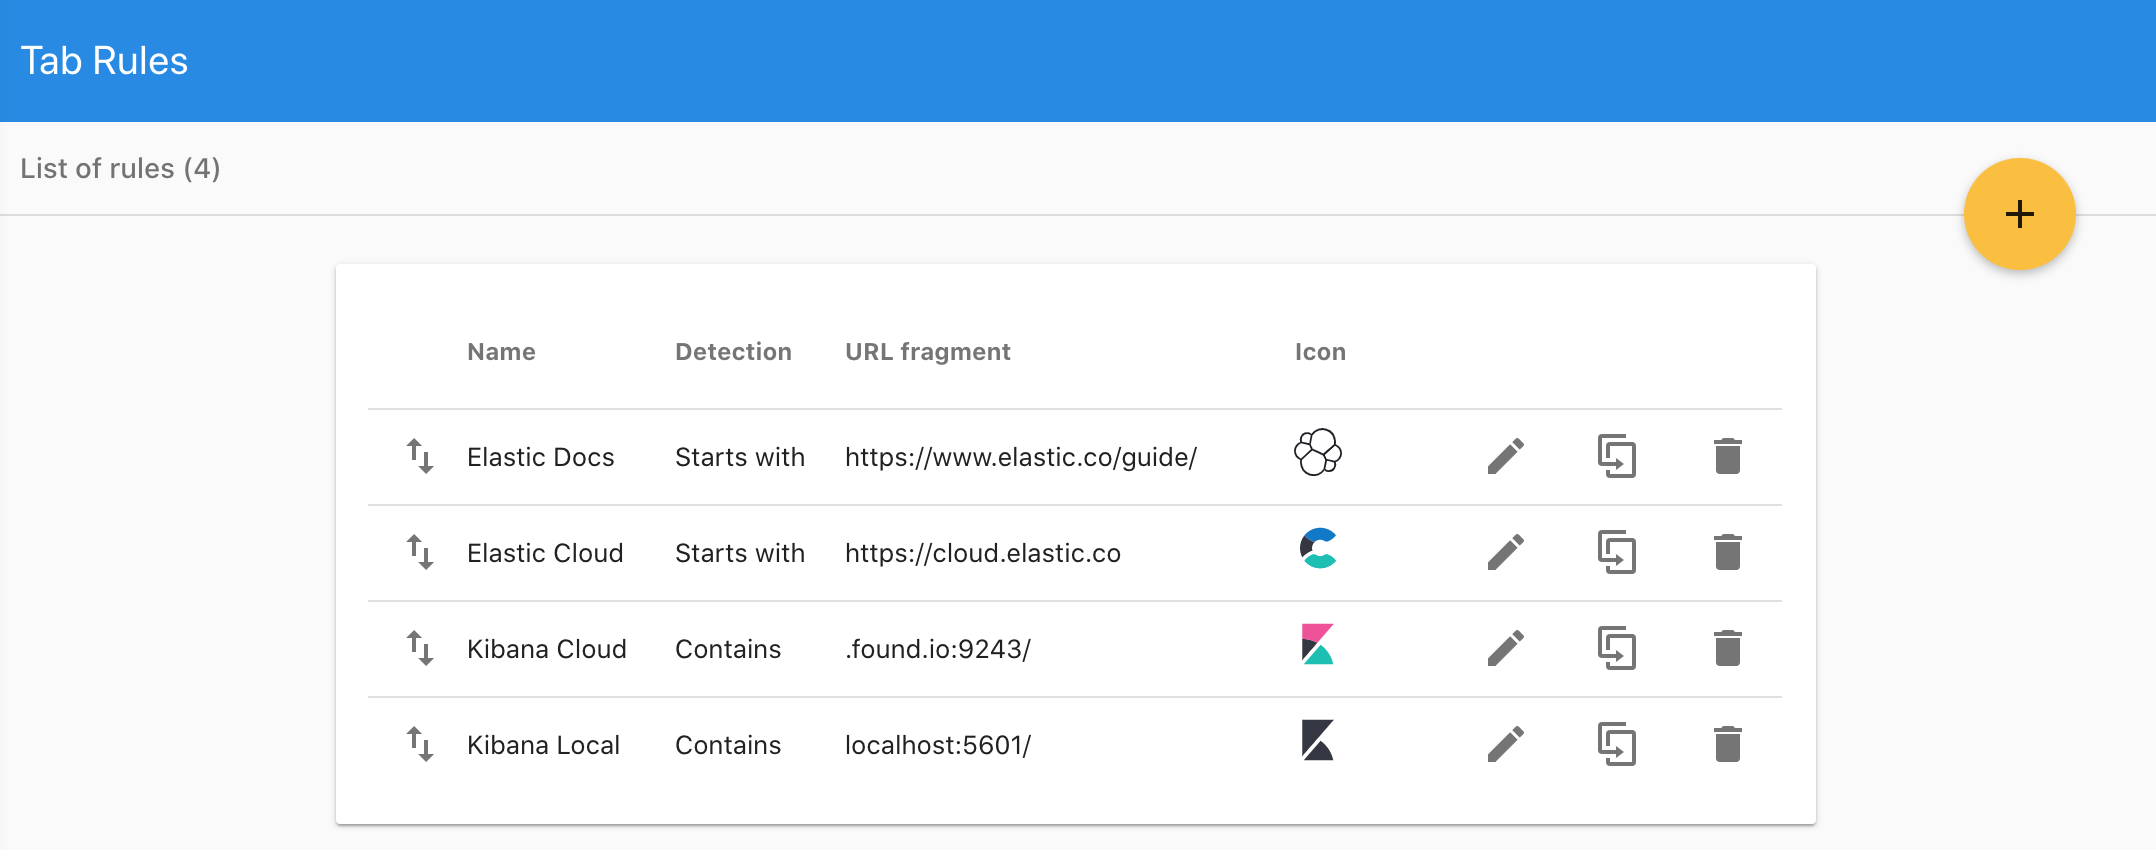
Task: Delete the Kibana Local rule
Action: (1728, 744)
